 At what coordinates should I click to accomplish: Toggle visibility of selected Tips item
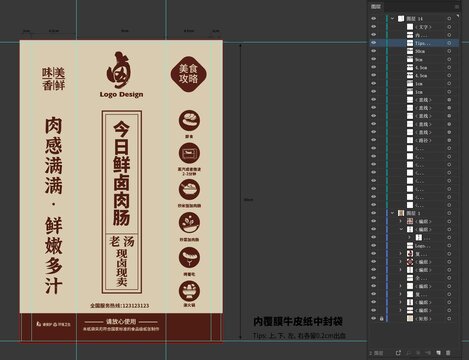[374, 43]
